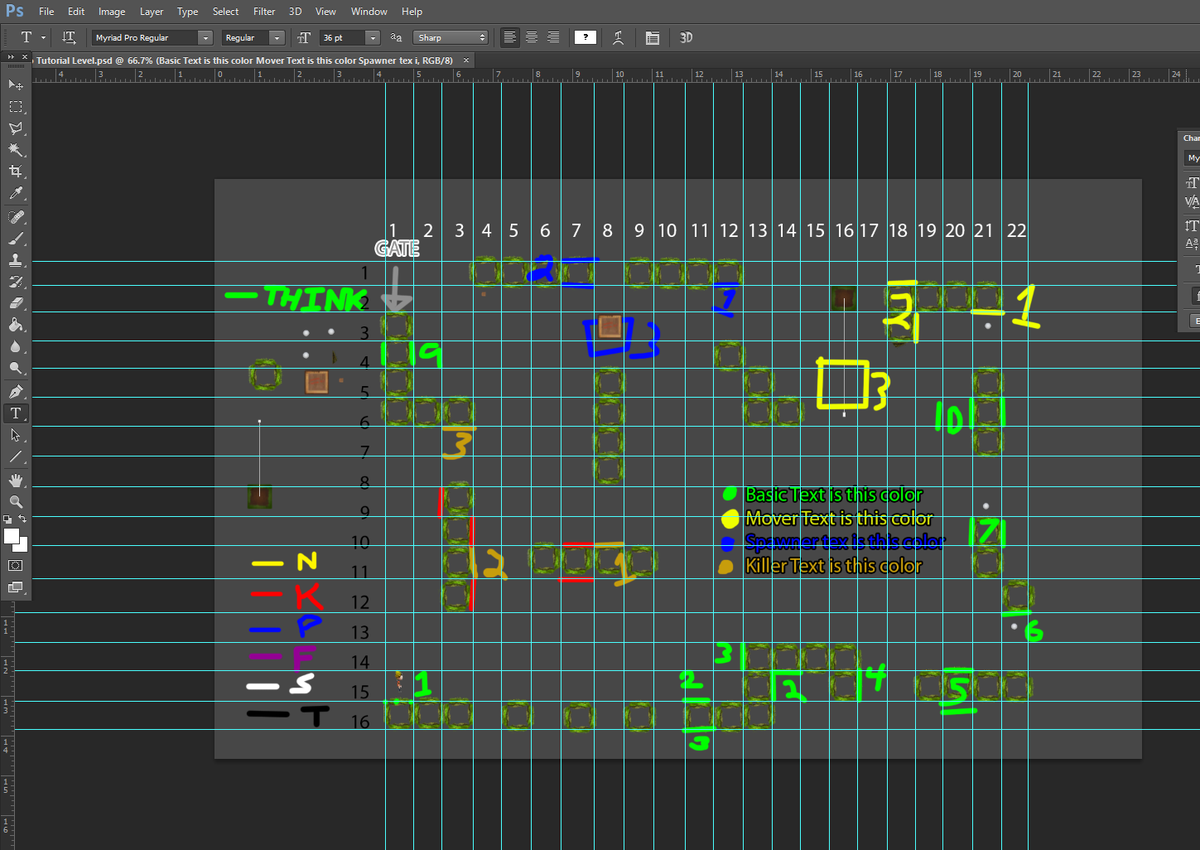The image size is (1200, 850).
Task: Select the Spot Healing Brush tool
Action: 15,218
